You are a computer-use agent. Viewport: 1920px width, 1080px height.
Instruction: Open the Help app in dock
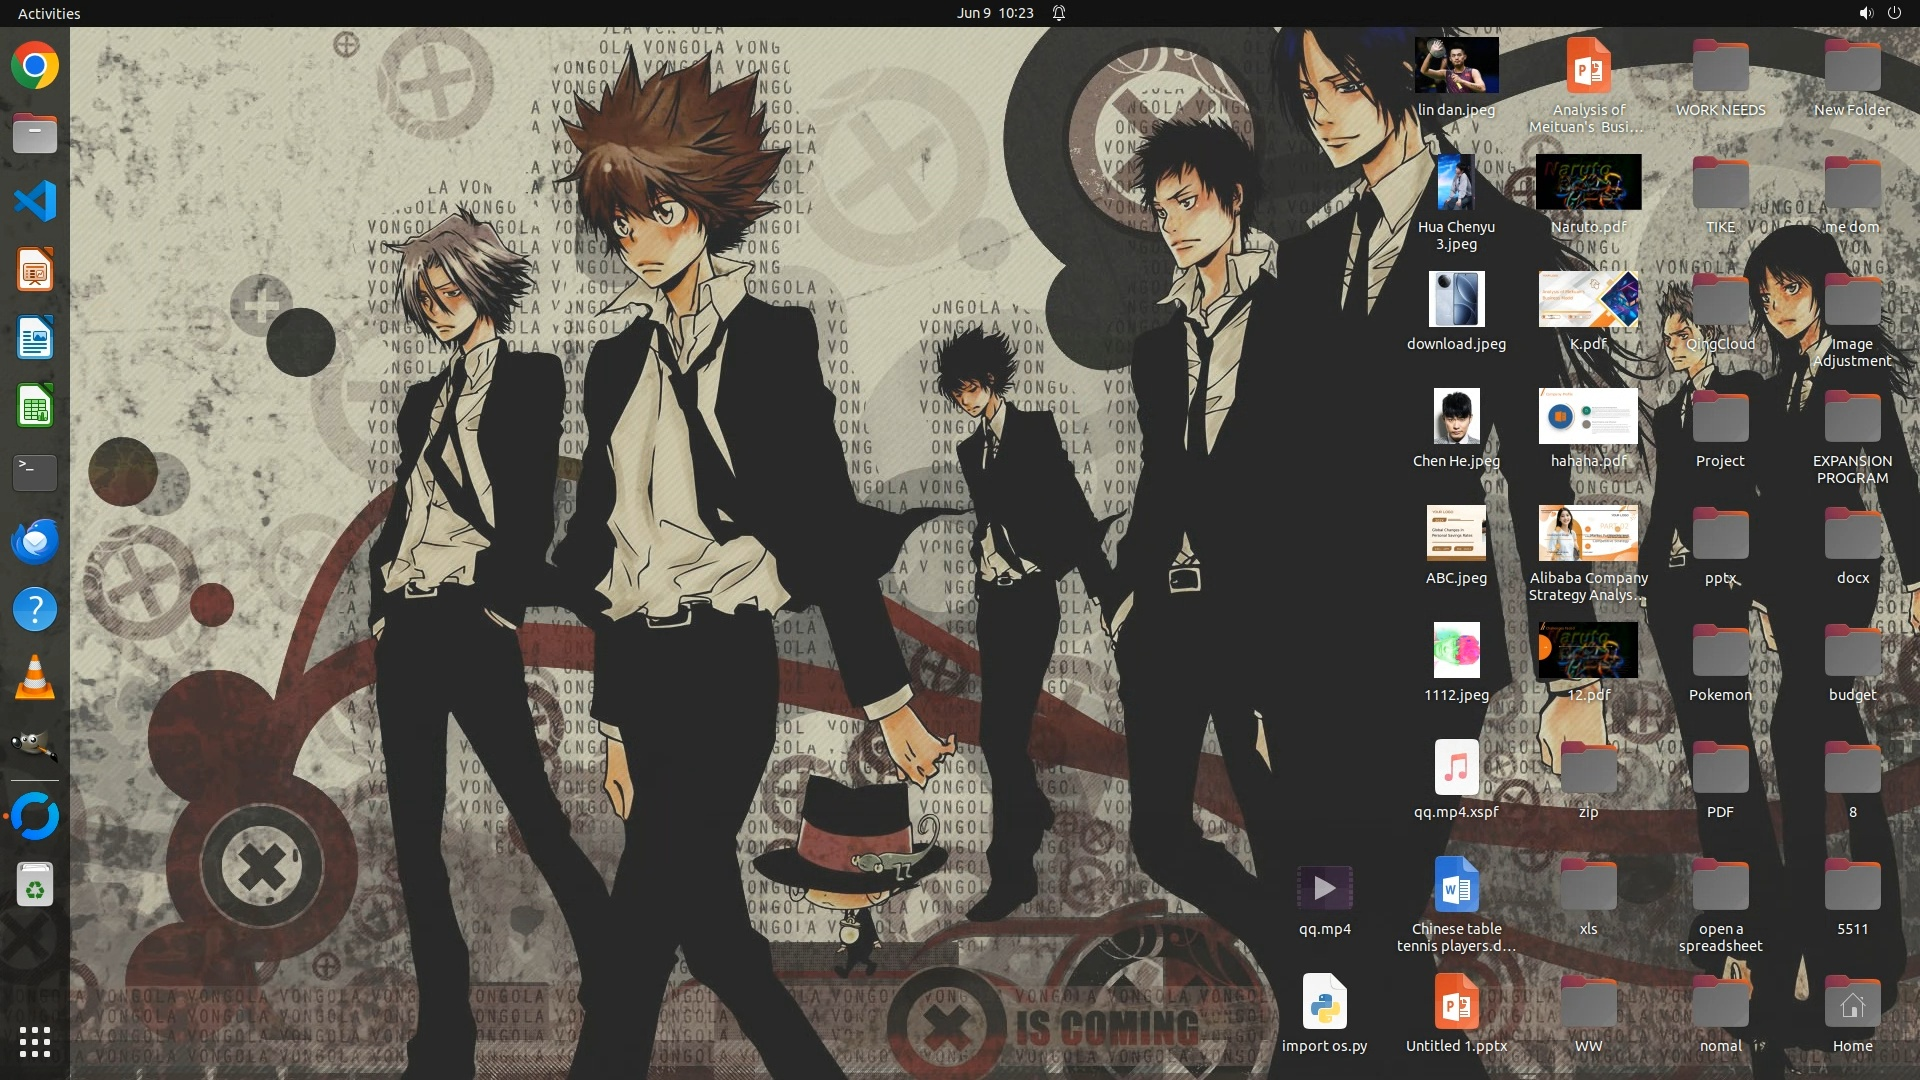pyautogui.click(x=35, y=609)
